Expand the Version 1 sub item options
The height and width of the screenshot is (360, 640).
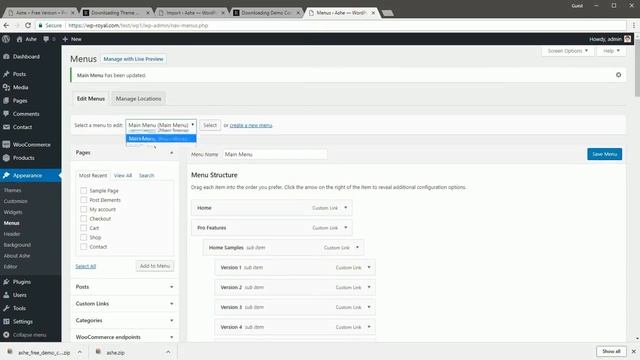click(369, 267)
